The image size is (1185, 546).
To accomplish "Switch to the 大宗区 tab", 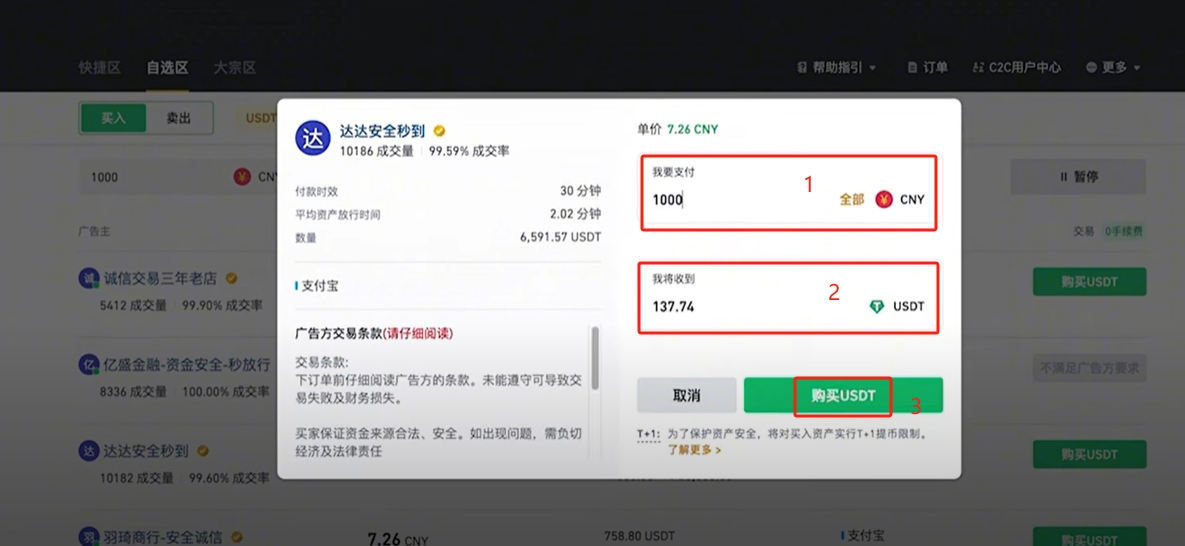I will [234, 67].
